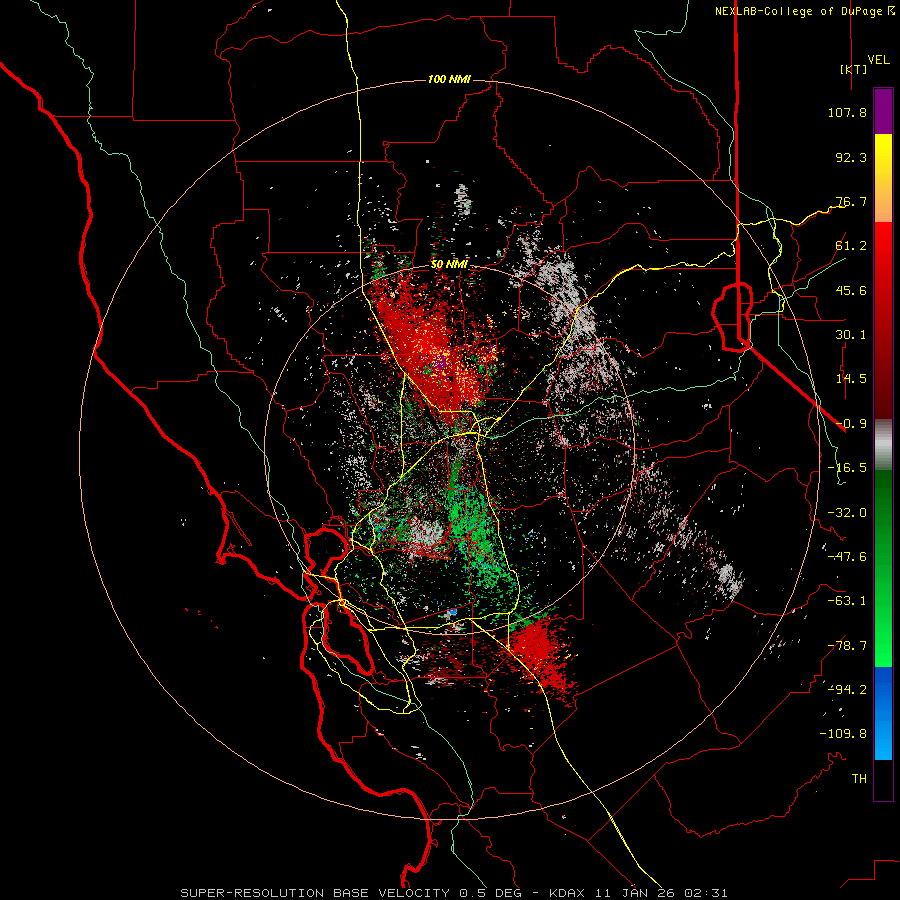Click the 100 NMI range ring label
The image size is (900, 900).
449,79
